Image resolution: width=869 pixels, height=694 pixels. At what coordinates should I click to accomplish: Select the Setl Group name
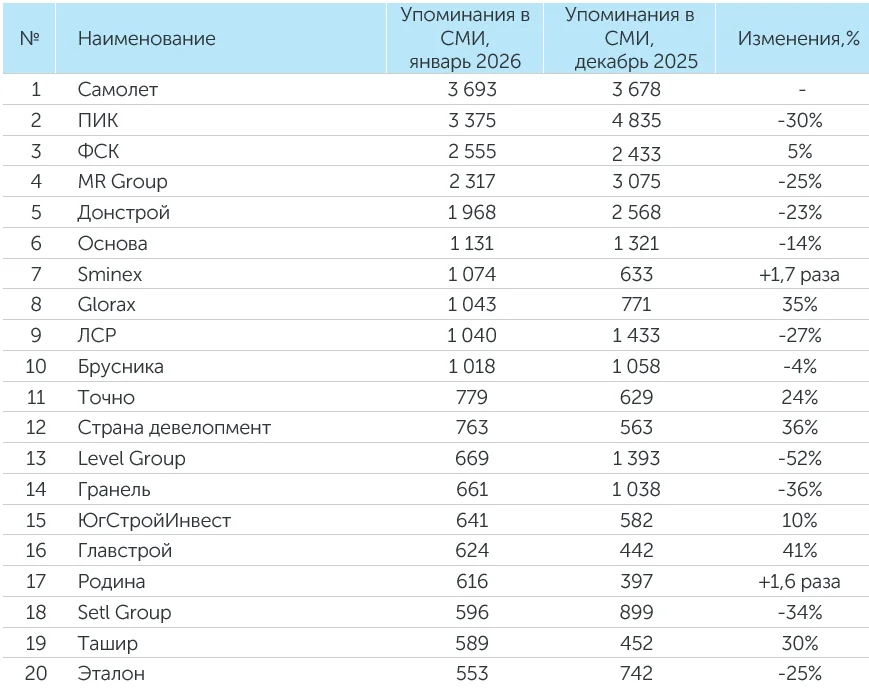(124, 612)
